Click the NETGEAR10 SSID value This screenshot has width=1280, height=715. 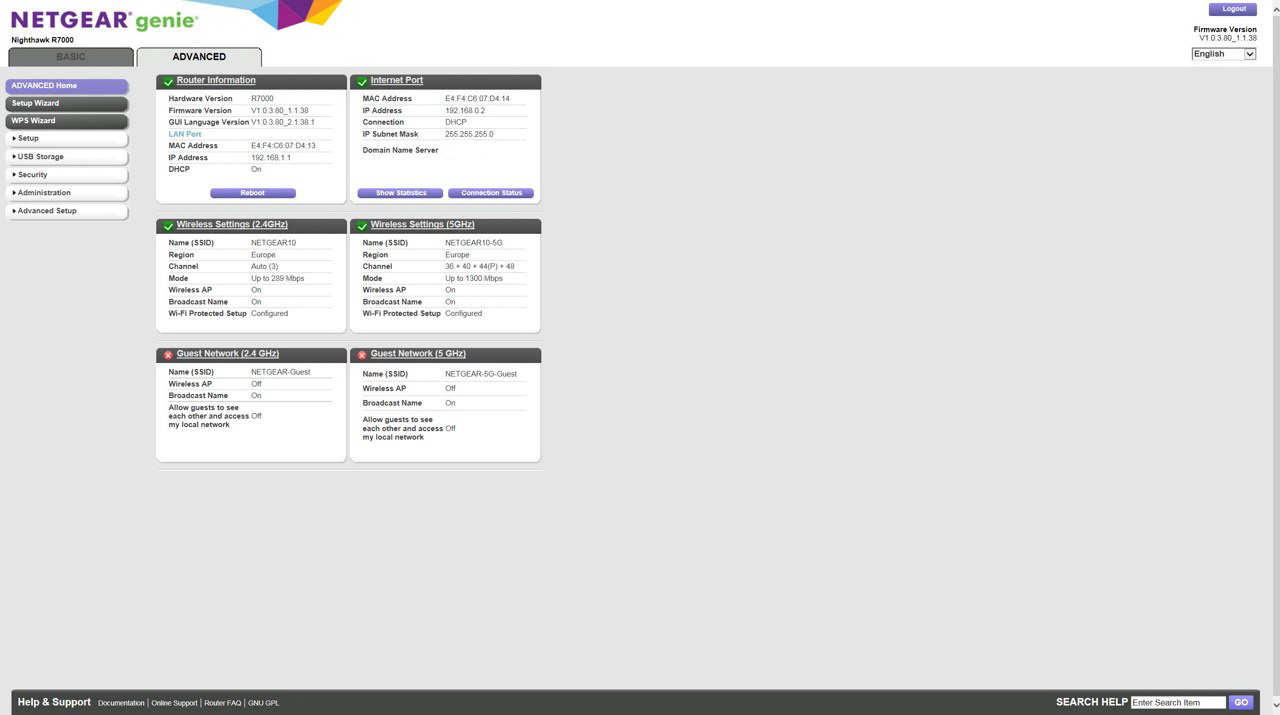274,243
